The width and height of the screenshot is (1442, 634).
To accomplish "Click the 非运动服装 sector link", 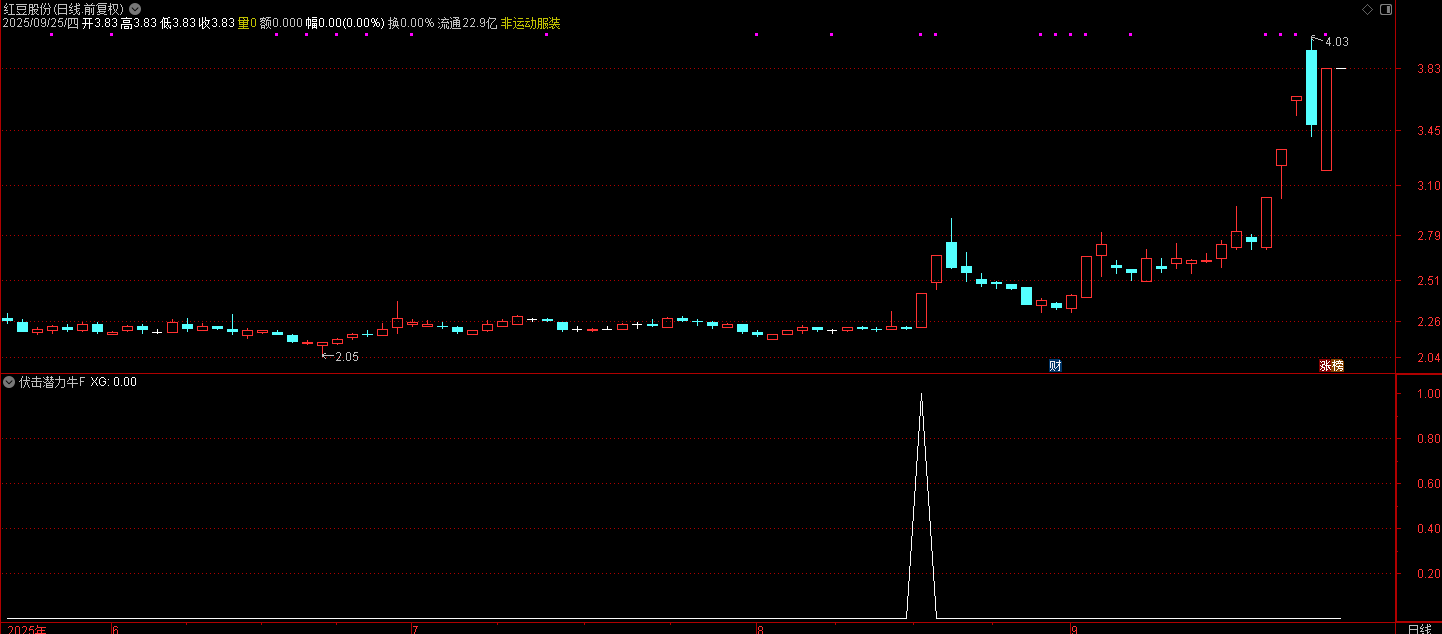I will 530,23.
